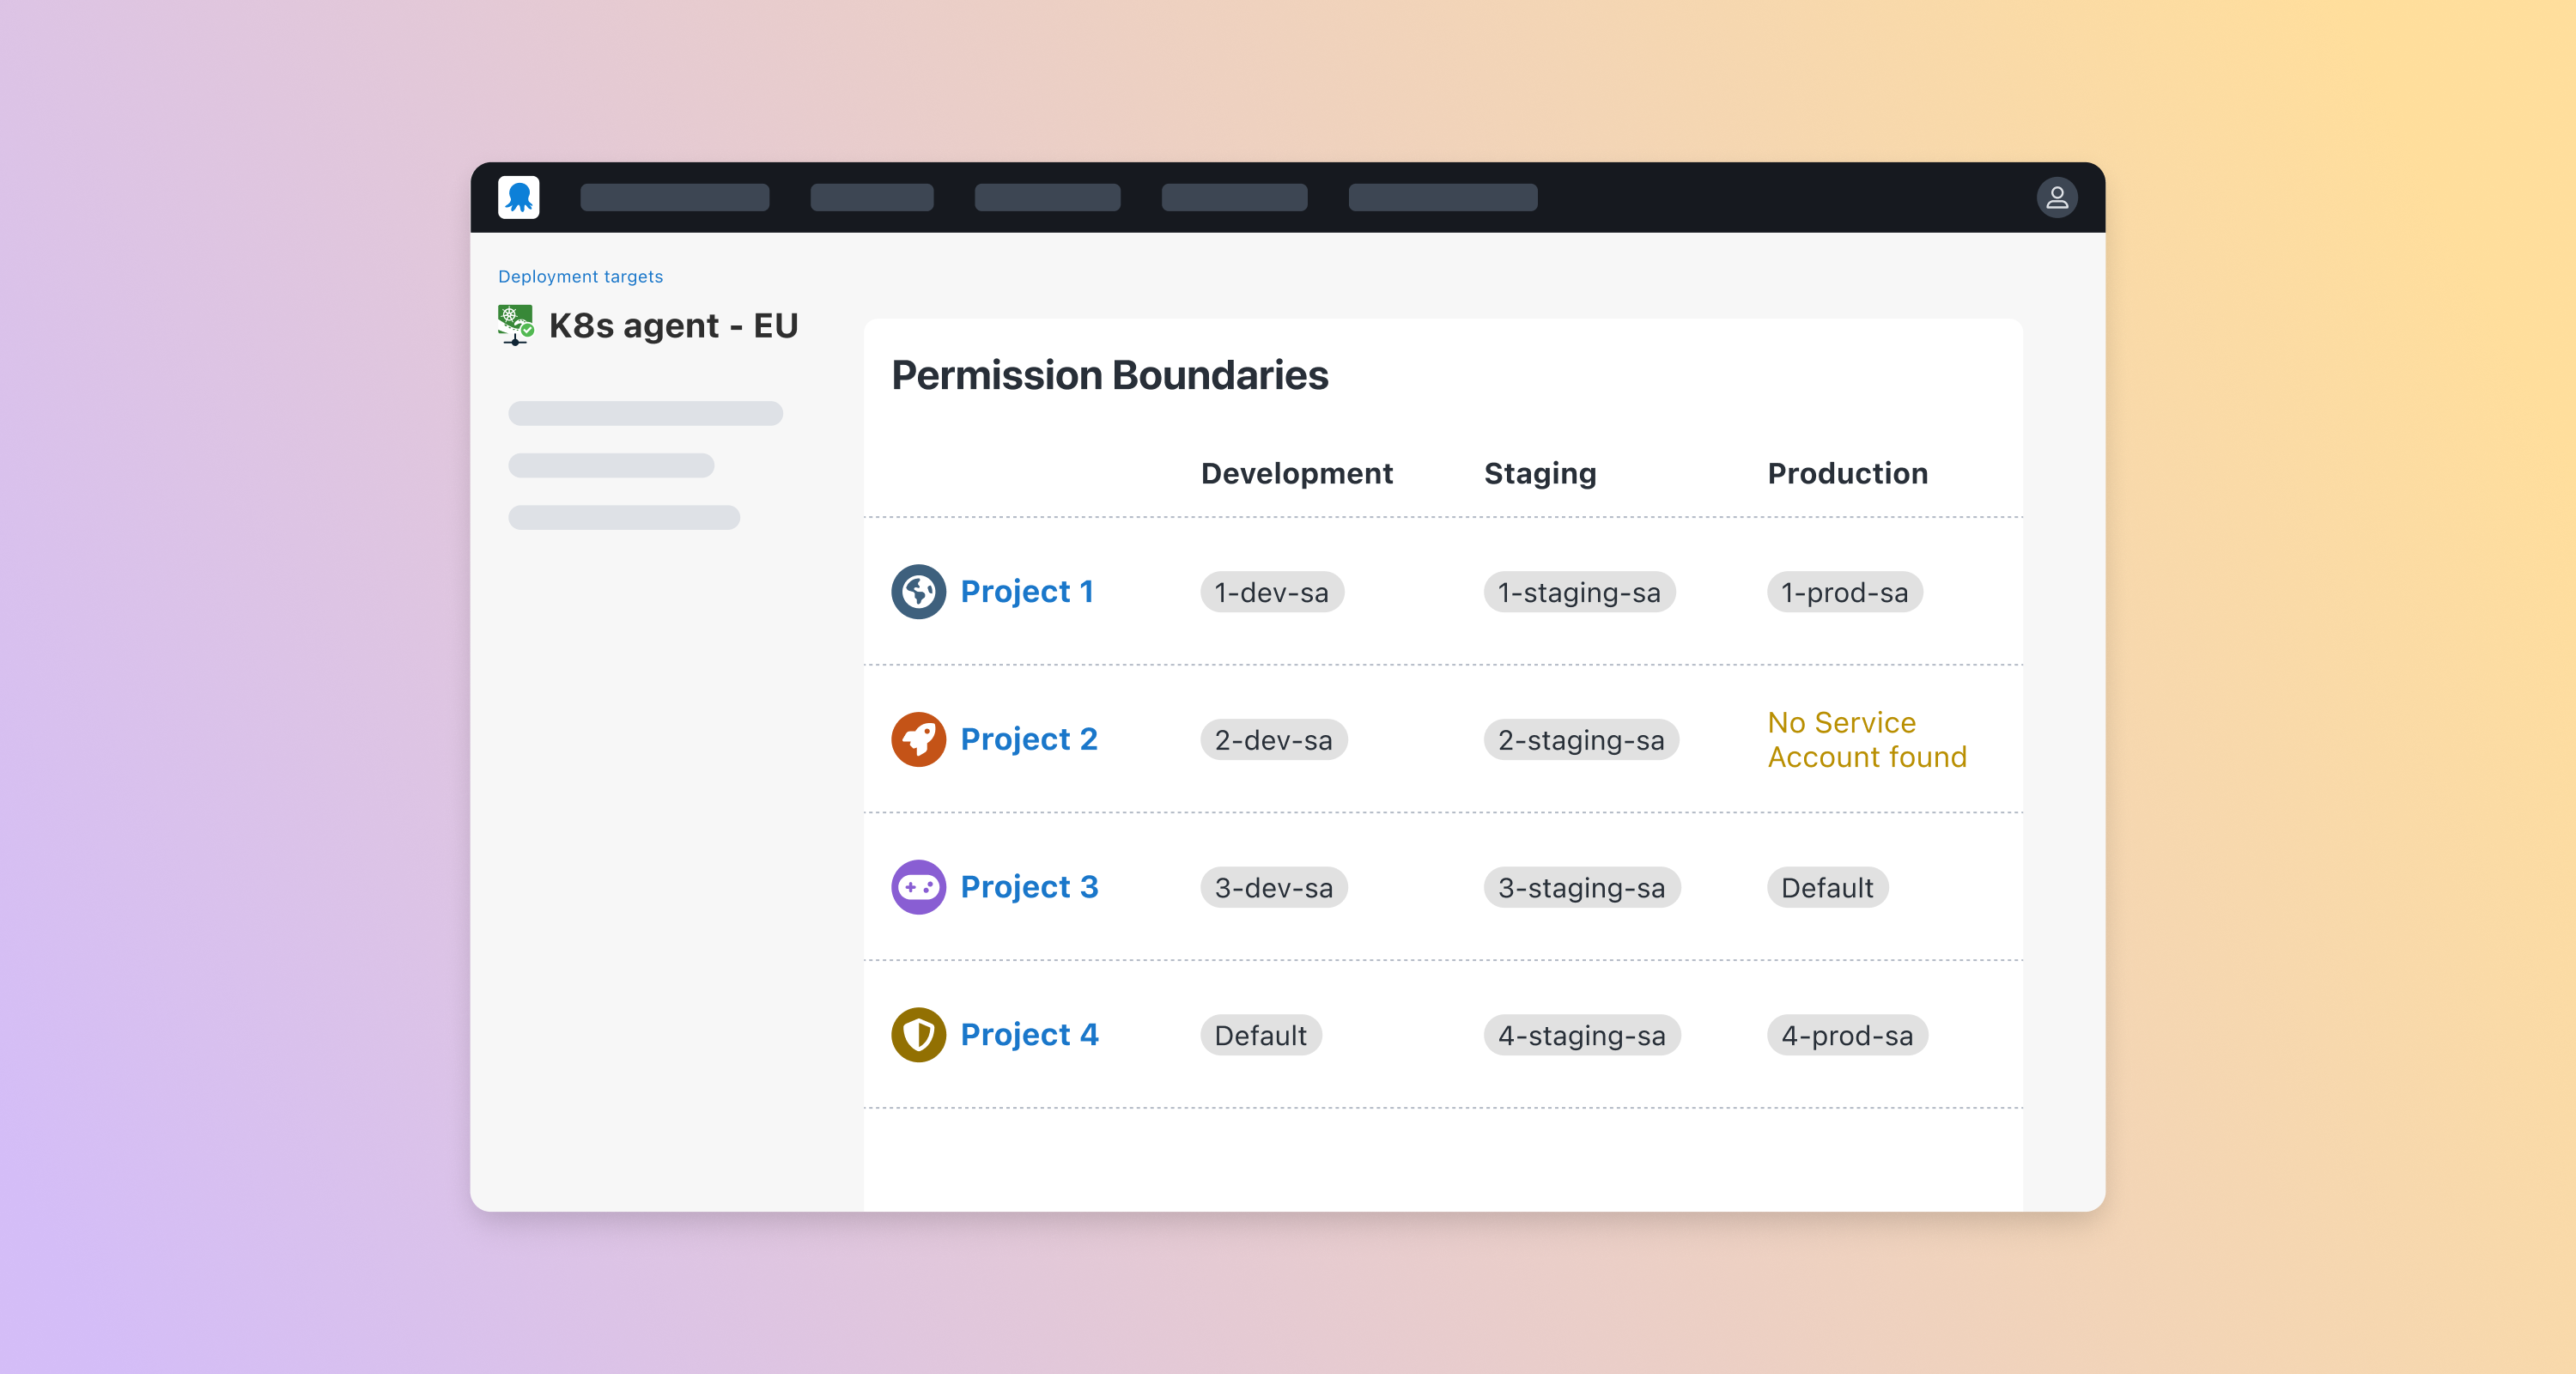Click the gamepad icon for Project 3

[917, 887]
